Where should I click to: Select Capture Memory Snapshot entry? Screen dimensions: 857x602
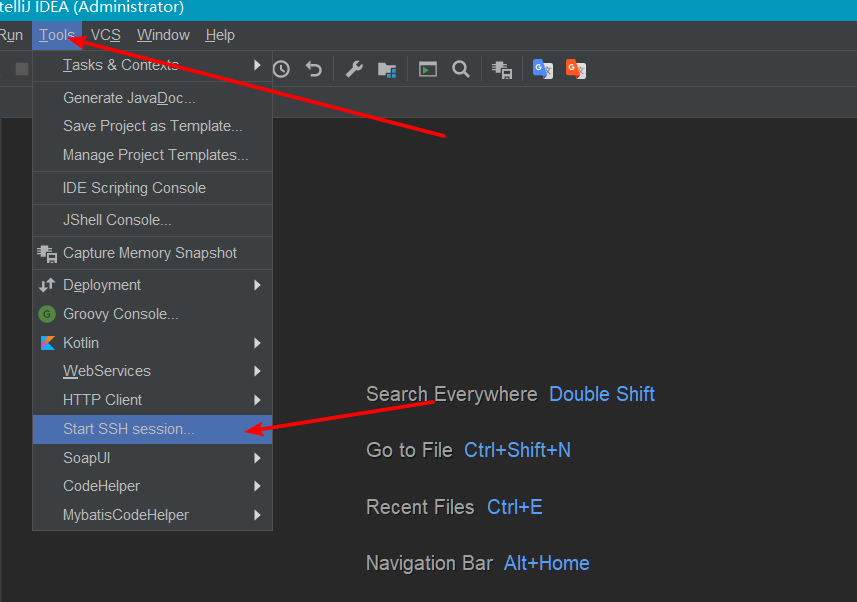point(152,253)
